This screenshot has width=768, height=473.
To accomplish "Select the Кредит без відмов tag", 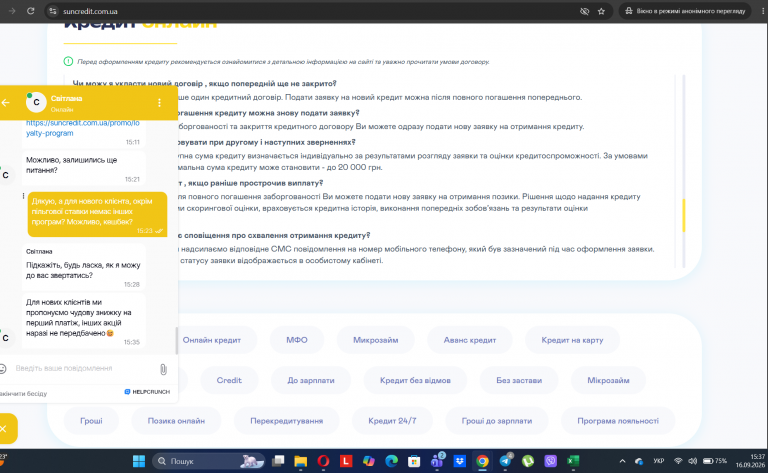I will coord(415,380).
